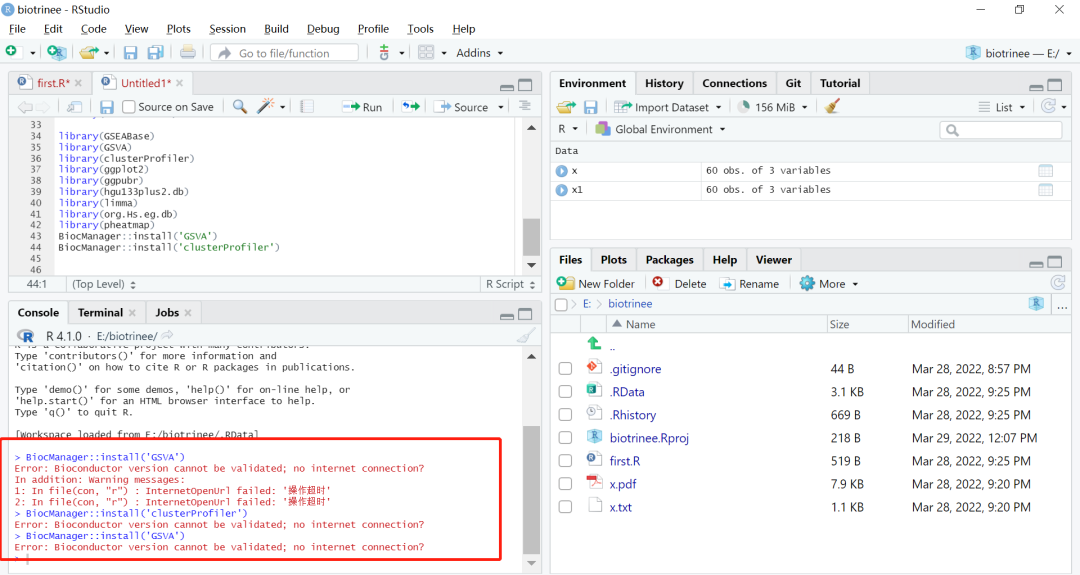Expand data frame x1 details

[x=561, y=190]
